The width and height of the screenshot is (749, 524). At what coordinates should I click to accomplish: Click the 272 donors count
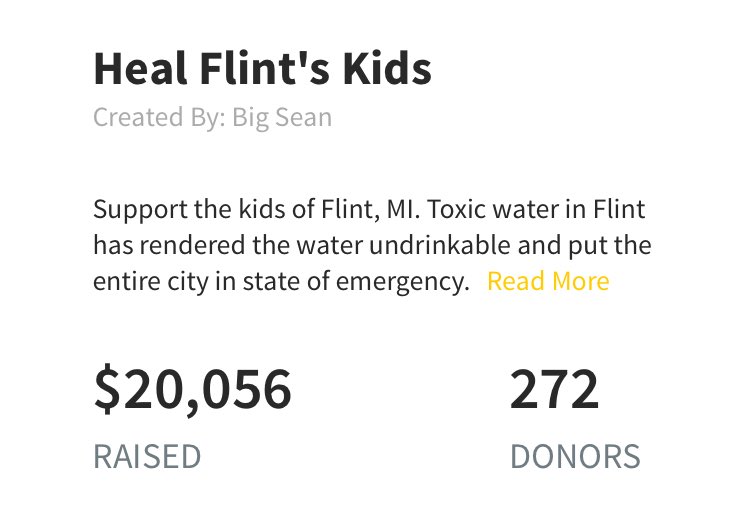554,389
